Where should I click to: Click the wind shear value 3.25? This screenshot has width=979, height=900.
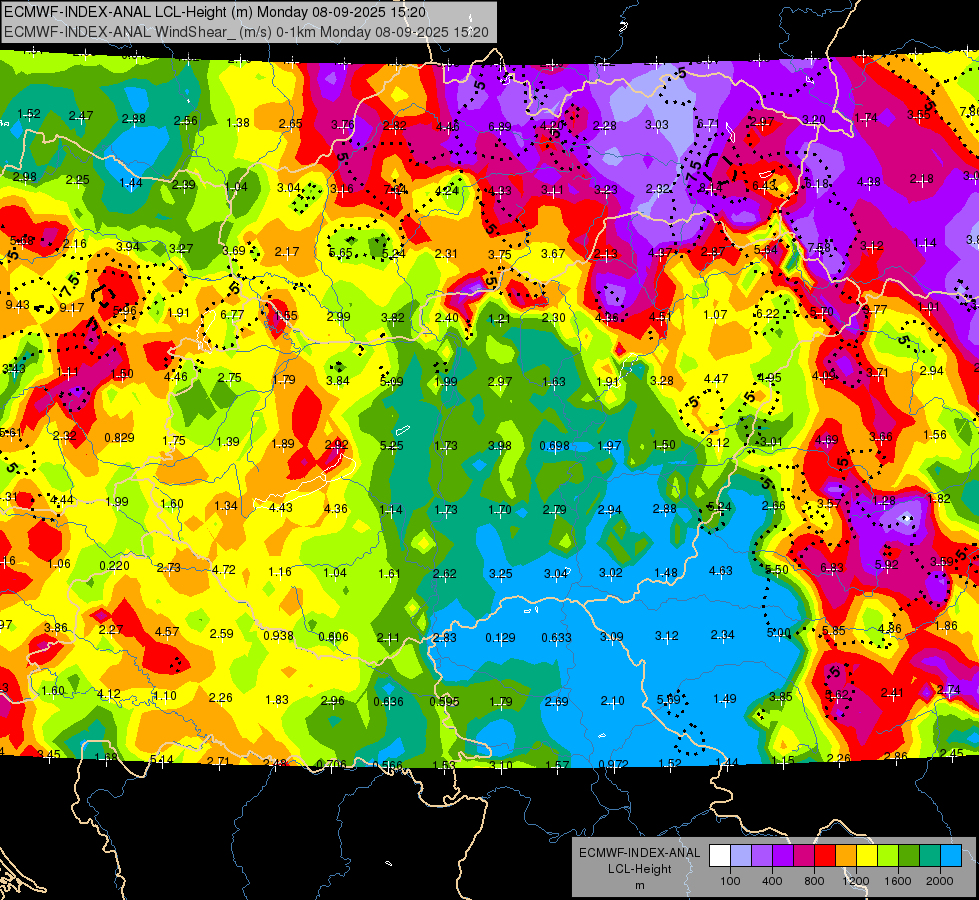(x=501, y=573)
